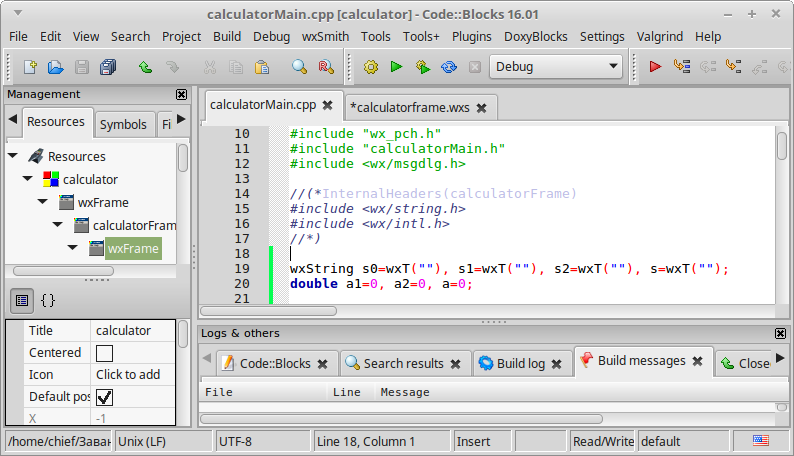The image size is (794, 456).
Task: Step to next line debug icon
Action: point(707,66)
